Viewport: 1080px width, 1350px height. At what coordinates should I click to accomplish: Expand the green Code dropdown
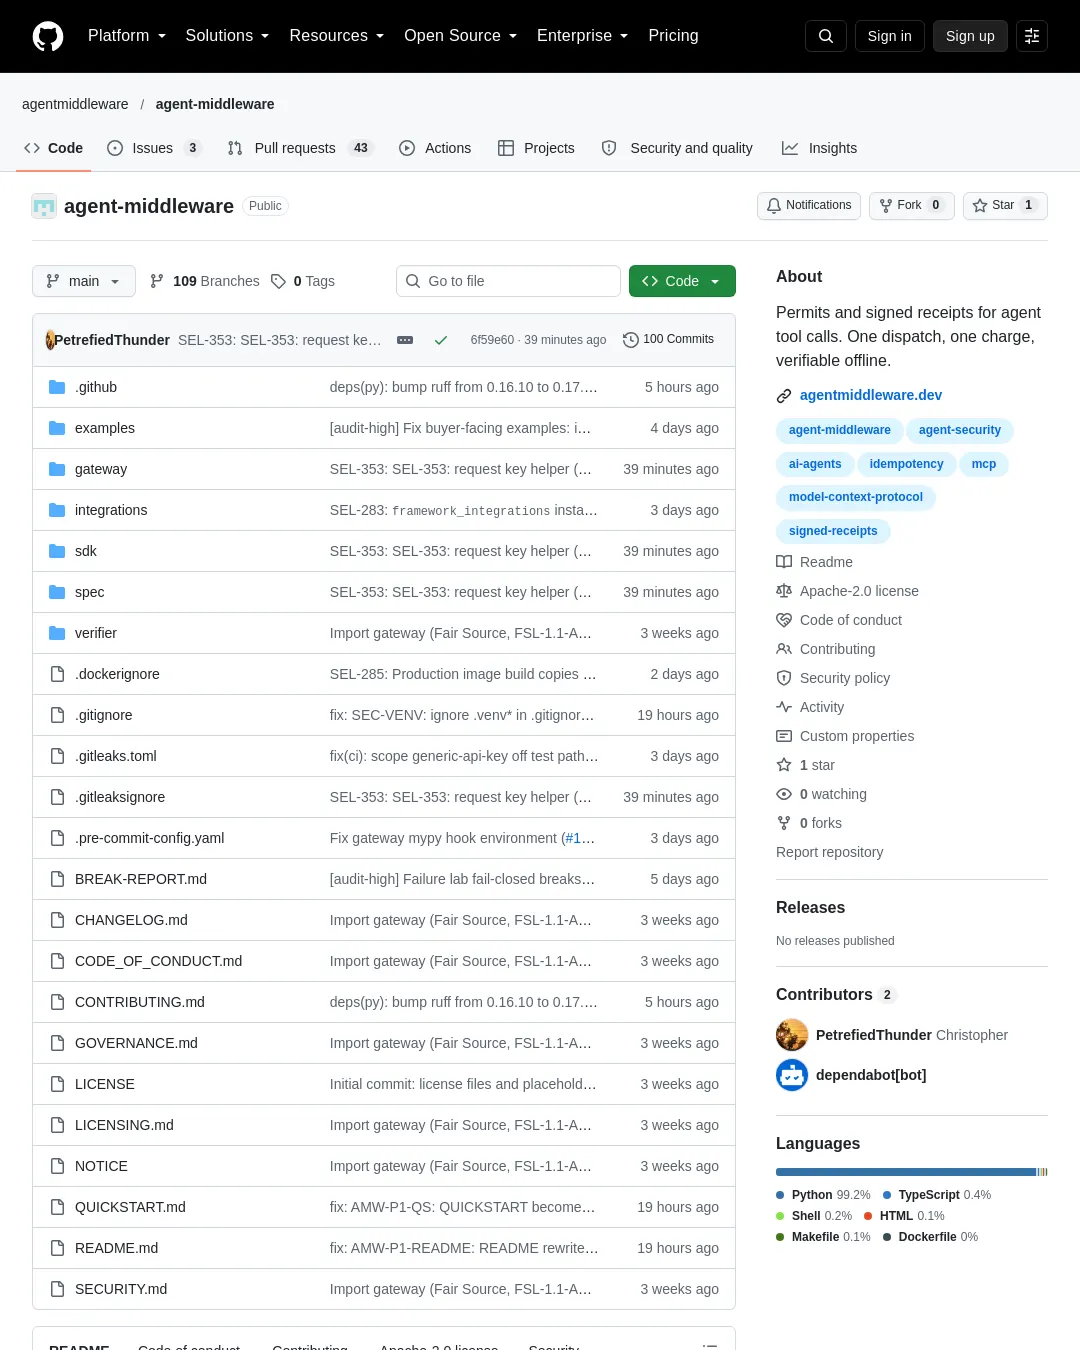pyautogui.click(x=682, y=281)
